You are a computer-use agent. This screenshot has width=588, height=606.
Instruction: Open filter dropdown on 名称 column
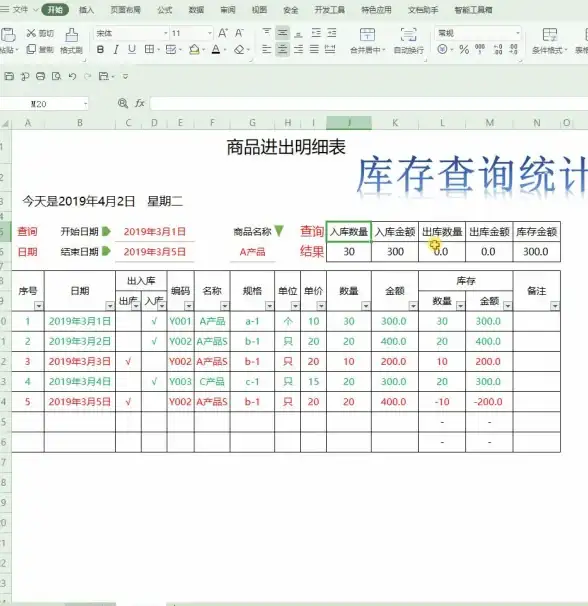pyautogui.click(x=225, y=306)
